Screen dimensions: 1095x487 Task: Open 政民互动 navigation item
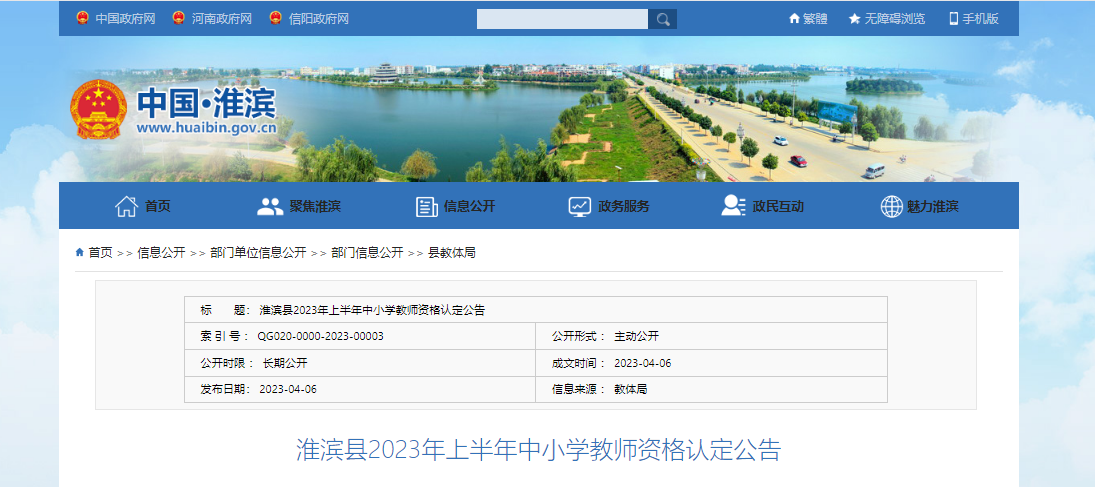[778, 206]
